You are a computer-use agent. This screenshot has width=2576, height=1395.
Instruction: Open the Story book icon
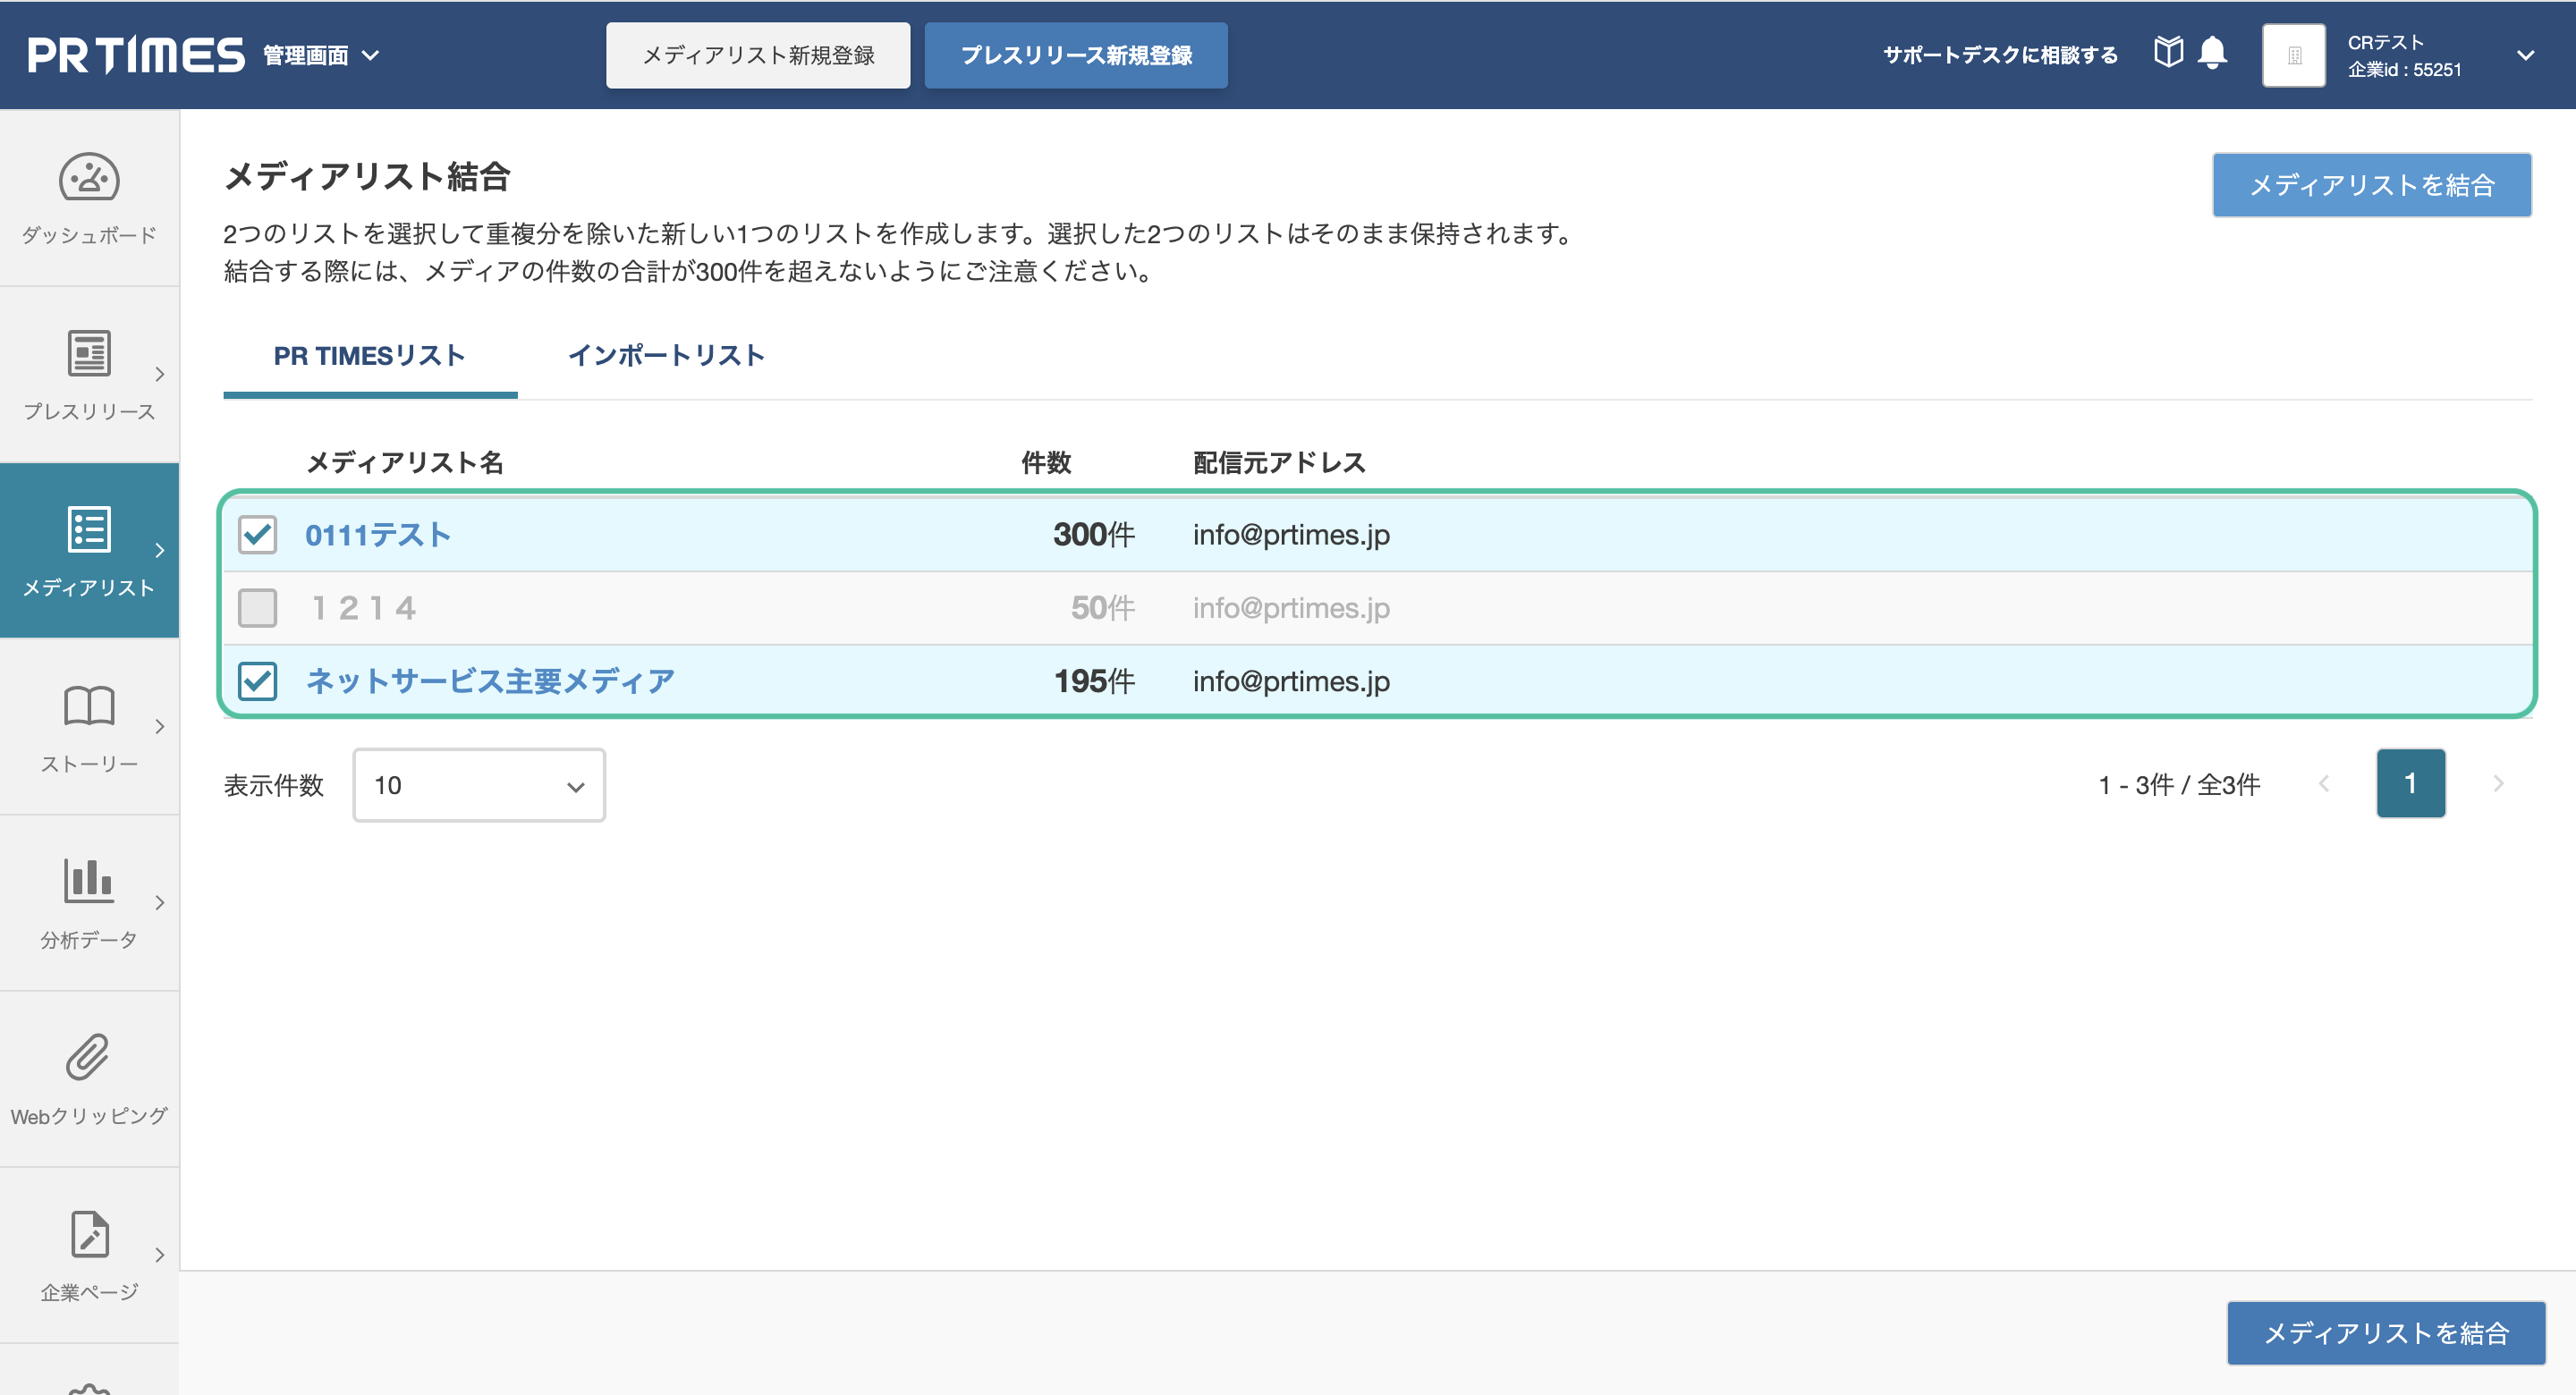tap(89, 706)
